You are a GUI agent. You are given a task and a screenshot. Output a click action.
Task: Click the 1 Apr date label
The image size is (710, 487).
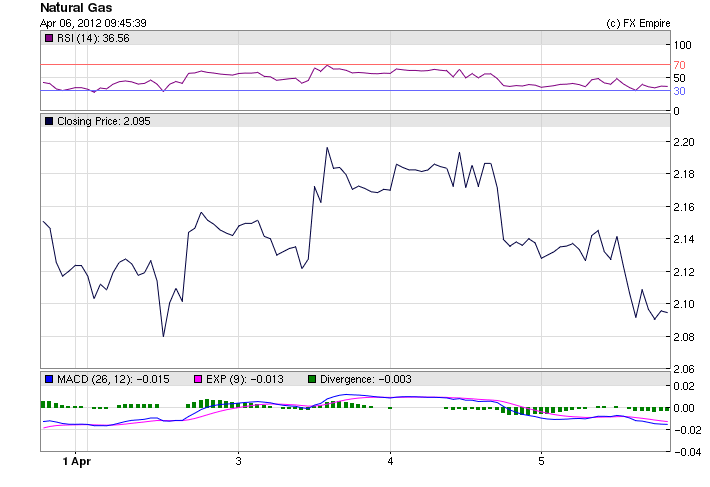[77, 462]
